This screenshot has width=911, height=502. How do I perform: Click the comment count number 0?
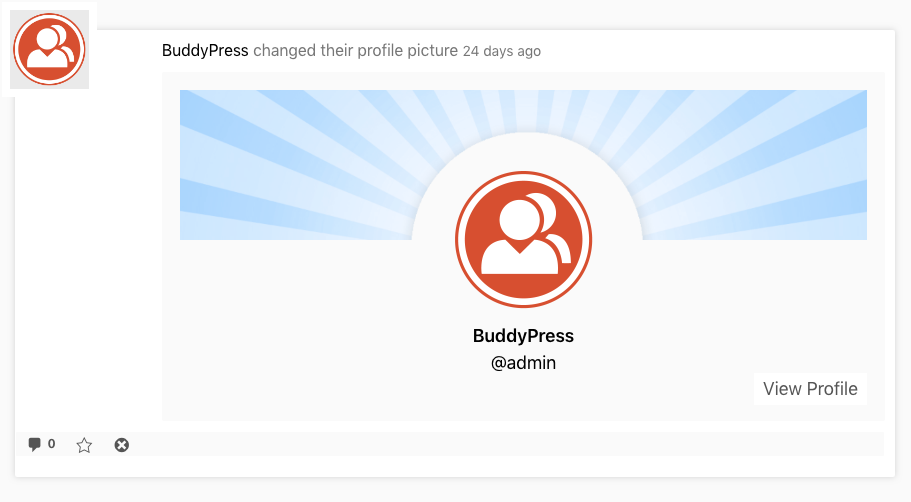coord(51,444)
